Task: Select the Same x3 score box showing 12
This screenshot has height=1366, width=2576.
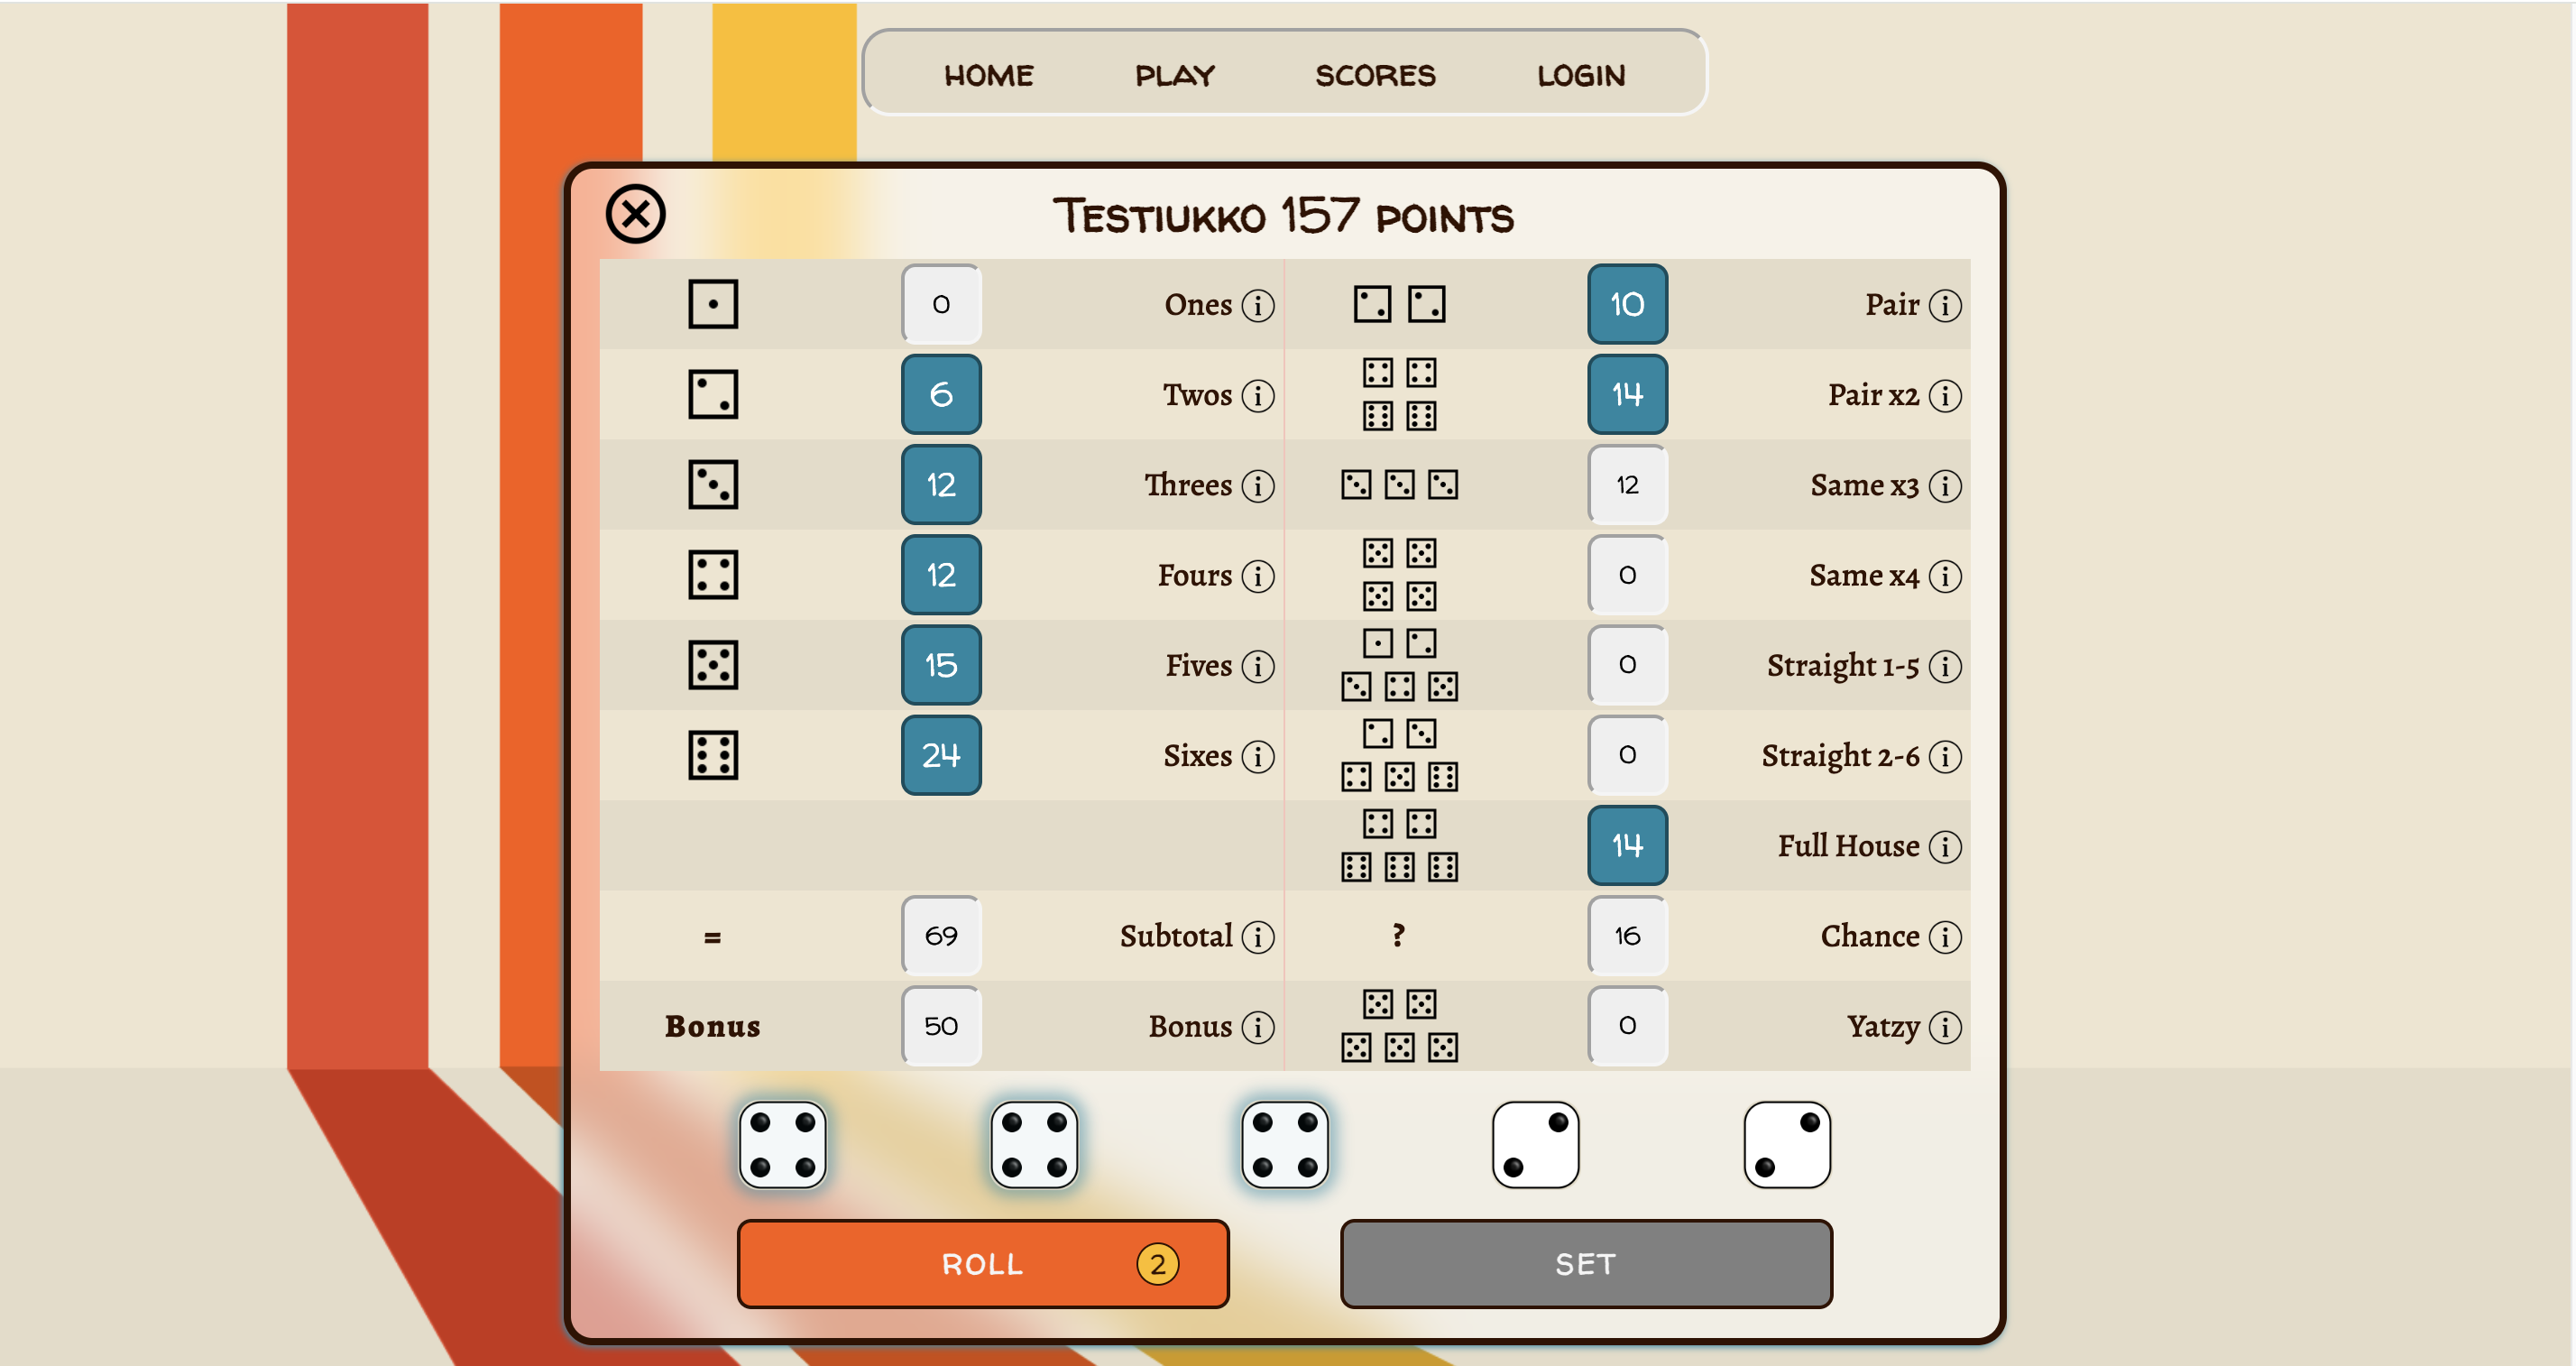Action: tap(1627, 485)
